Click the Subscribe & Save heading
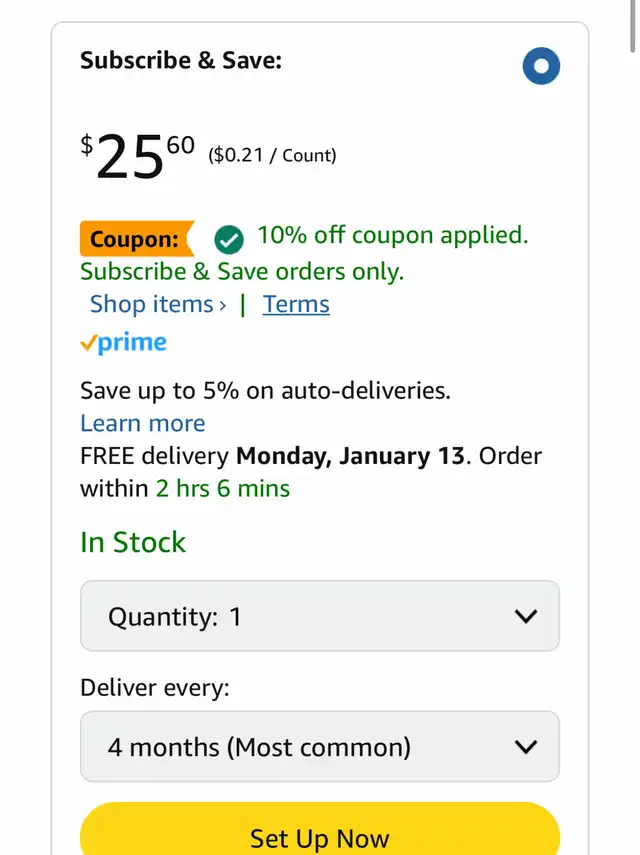The width and height of the screenshot is (640, 855). (181, 60)
